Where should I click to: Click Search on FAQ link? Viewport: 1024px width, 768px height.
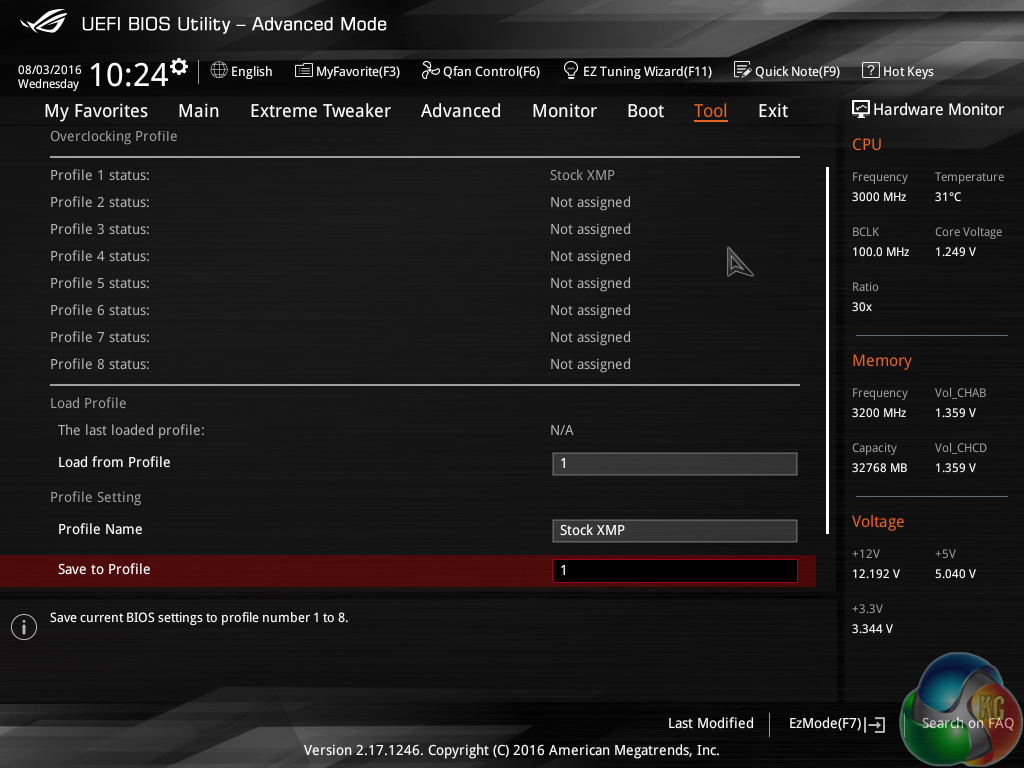(x=967, y=723)
